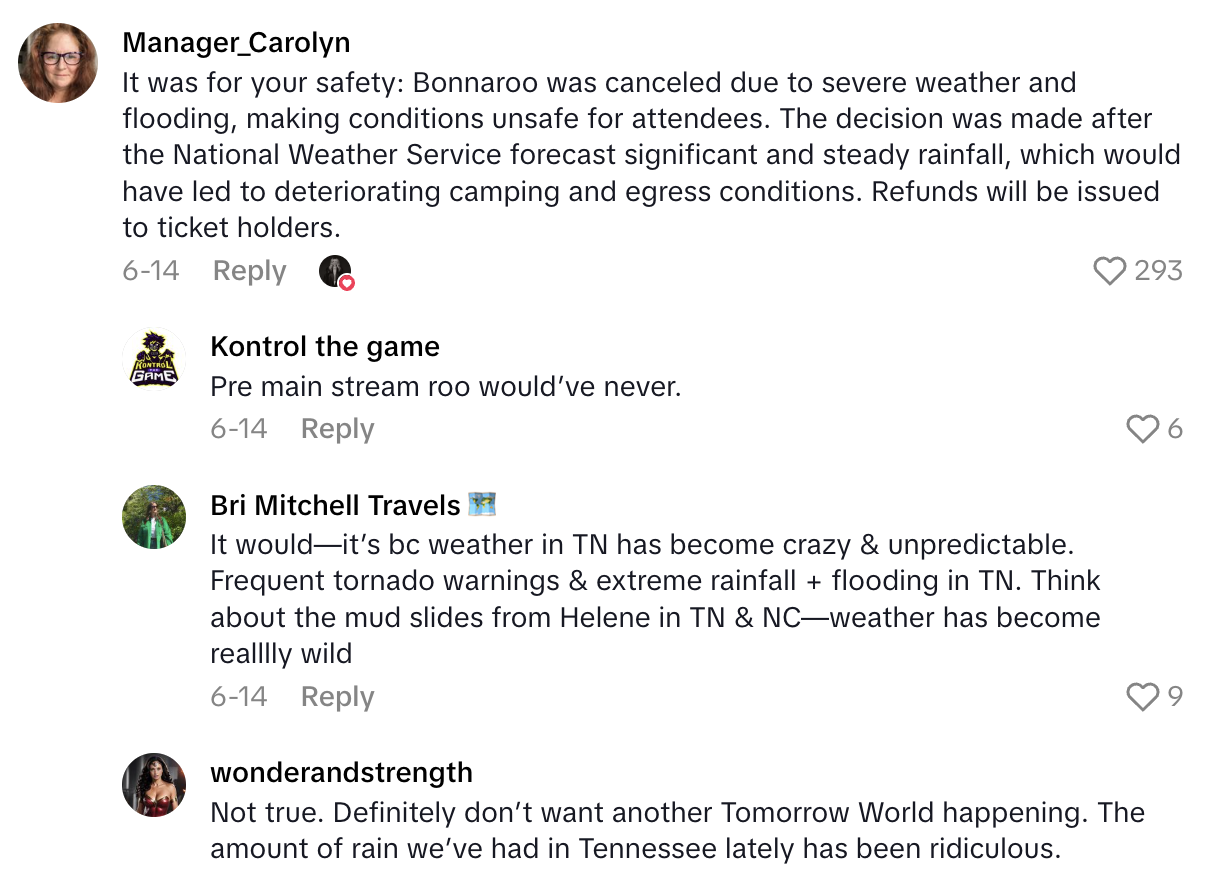
Task: Open the Manager_Carolyn username link
Action: 236,43
